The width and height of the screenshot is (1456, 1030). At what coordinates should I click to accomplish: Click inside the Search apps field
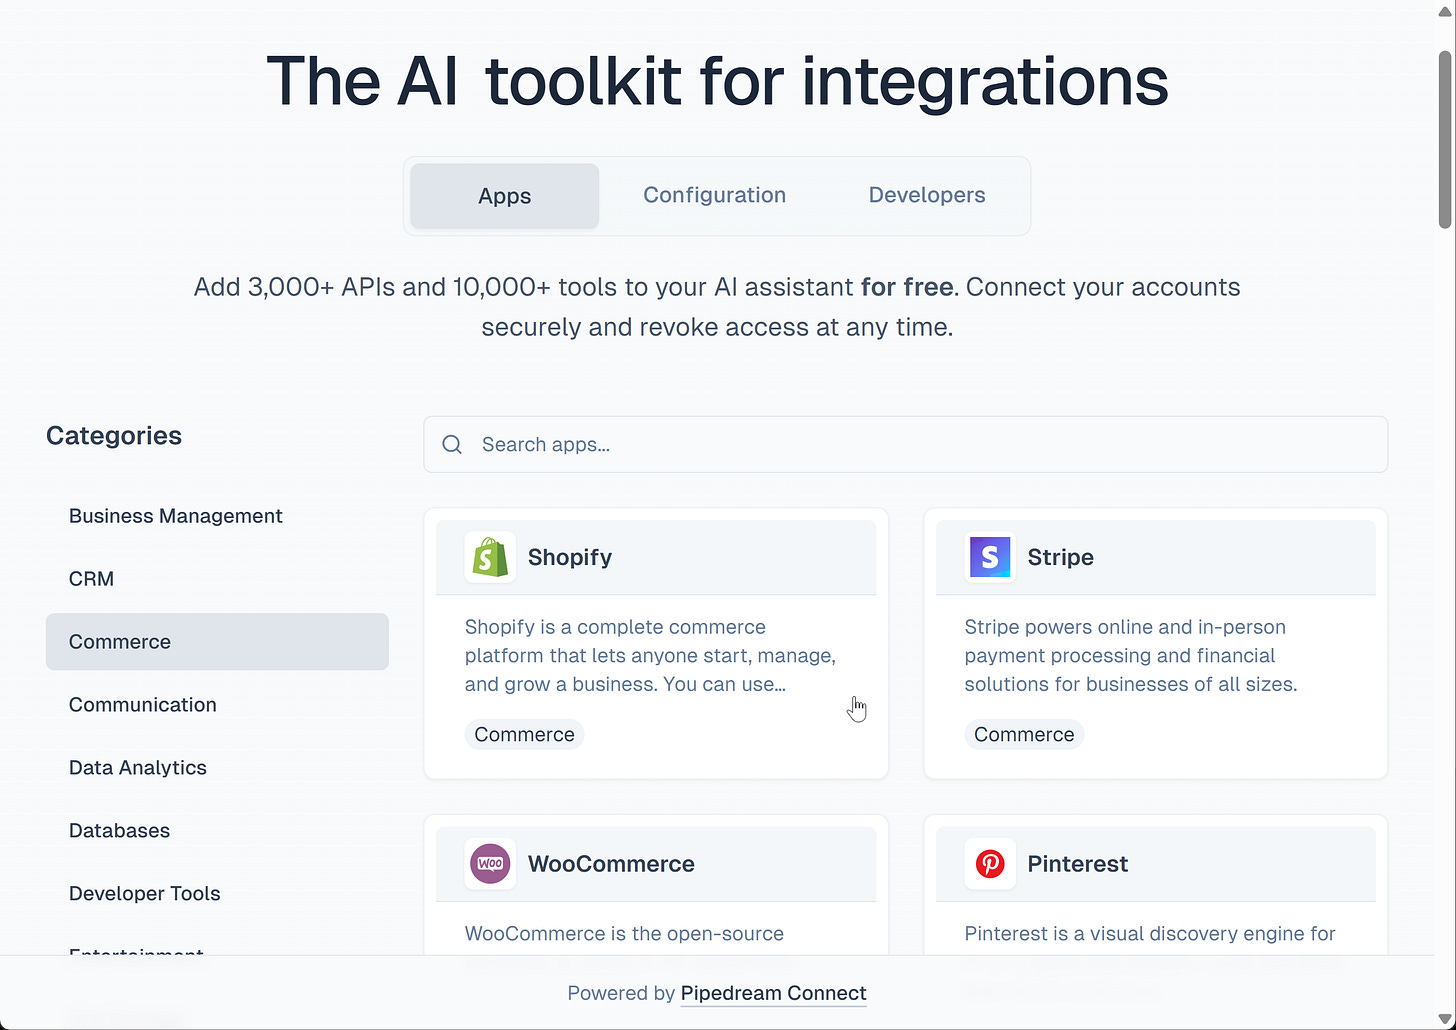700,444
